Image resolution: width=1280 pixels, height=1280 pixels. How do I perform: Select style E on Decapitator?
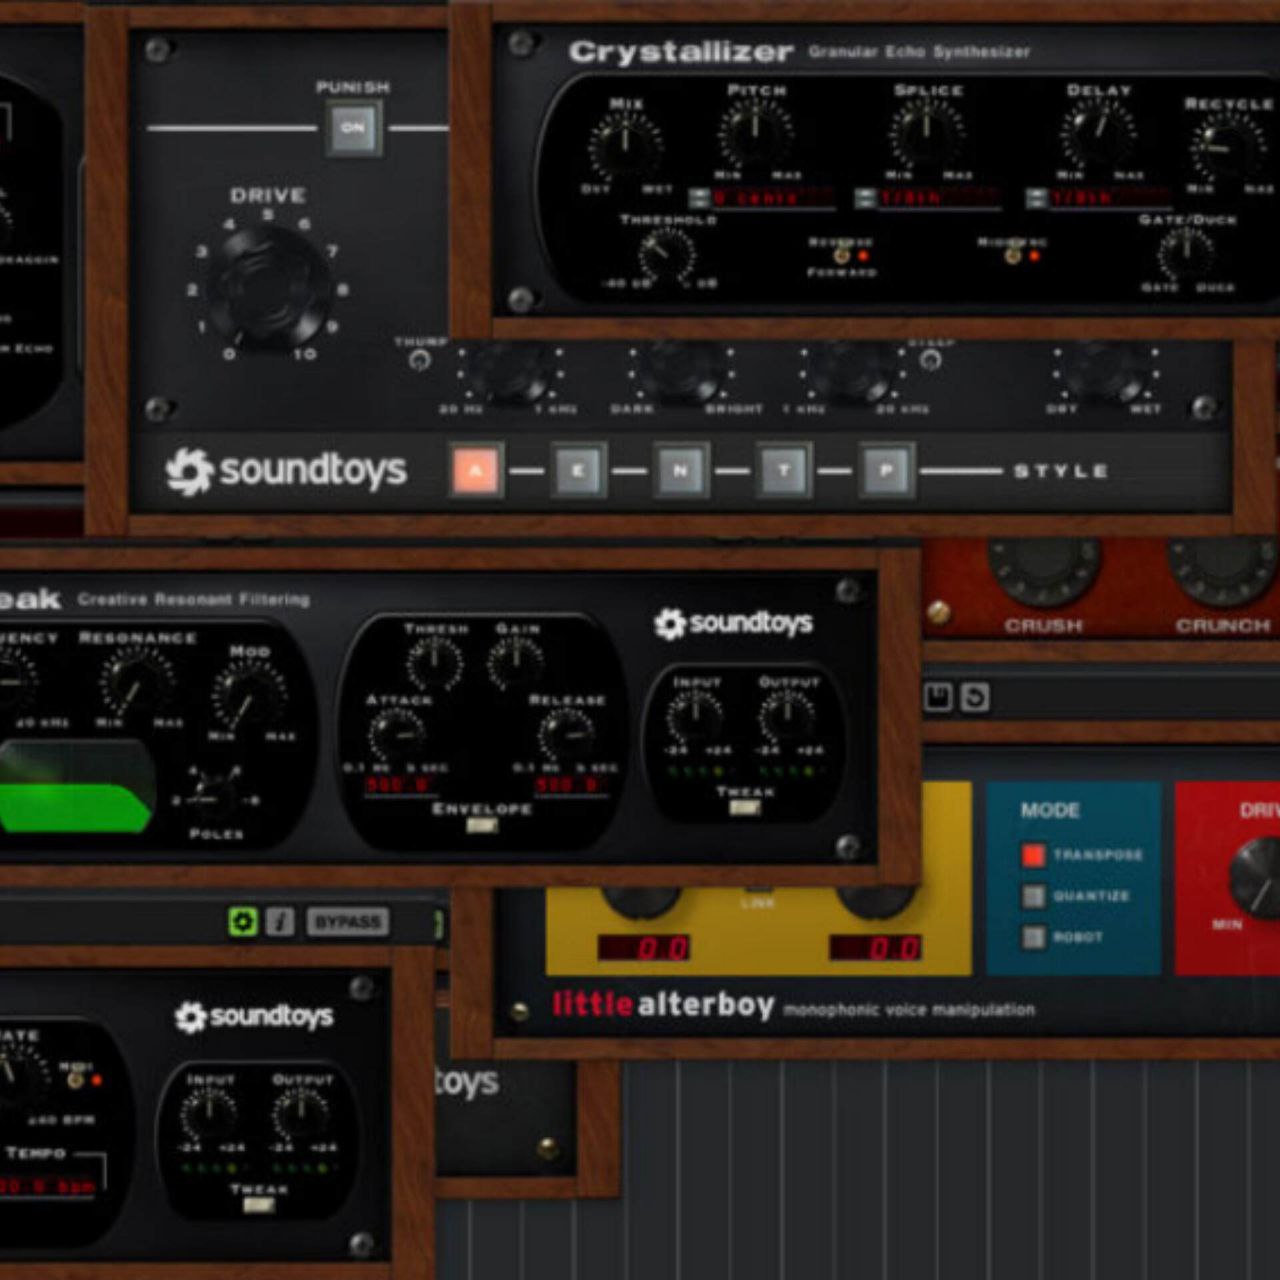[x=579, y=470]
